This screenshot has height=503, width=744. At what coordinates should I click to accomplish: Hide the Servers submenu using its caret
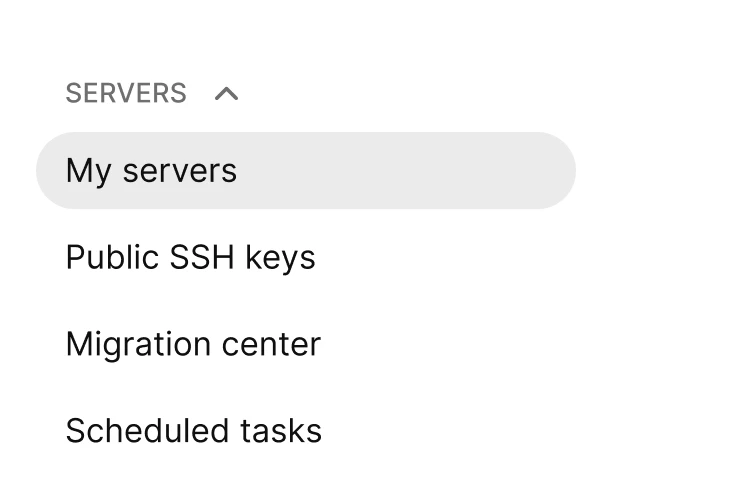[227, 94]
